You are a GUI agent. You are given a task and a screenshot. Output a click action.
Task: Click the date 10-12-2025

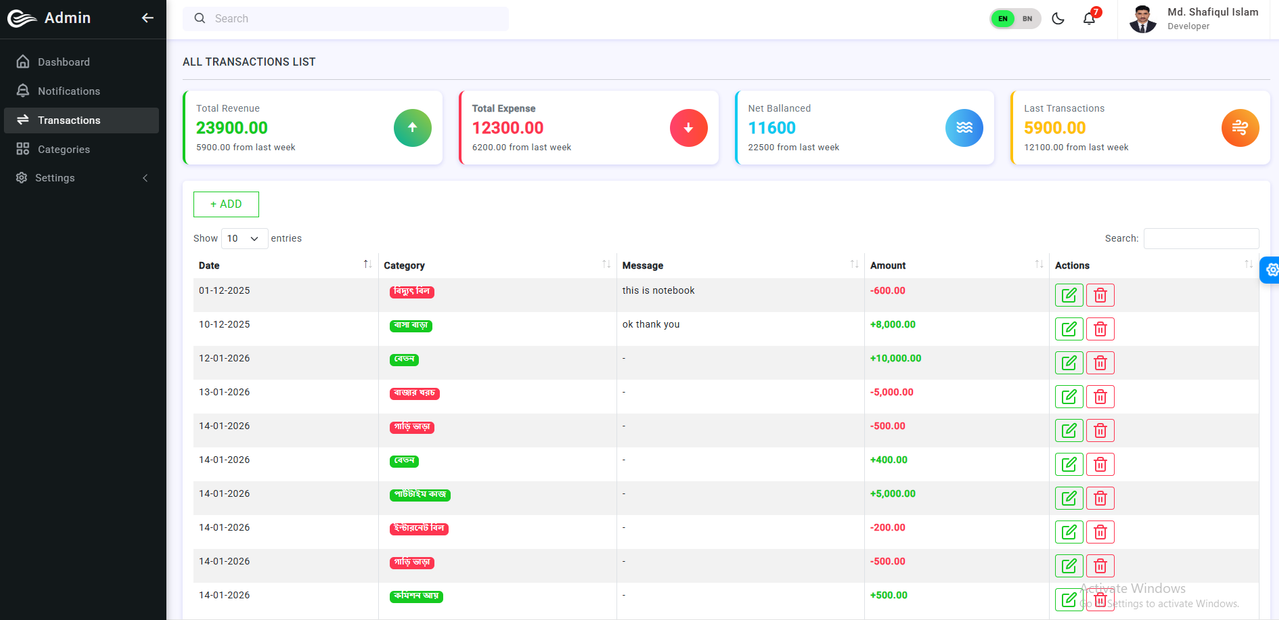(x=224, y=324)
